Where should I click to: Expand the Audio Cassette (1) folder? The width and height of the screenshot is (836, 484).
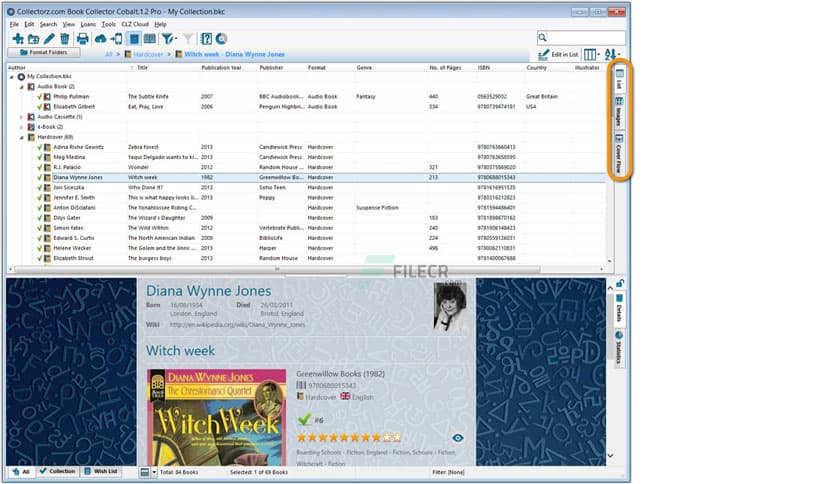point(22,117)
